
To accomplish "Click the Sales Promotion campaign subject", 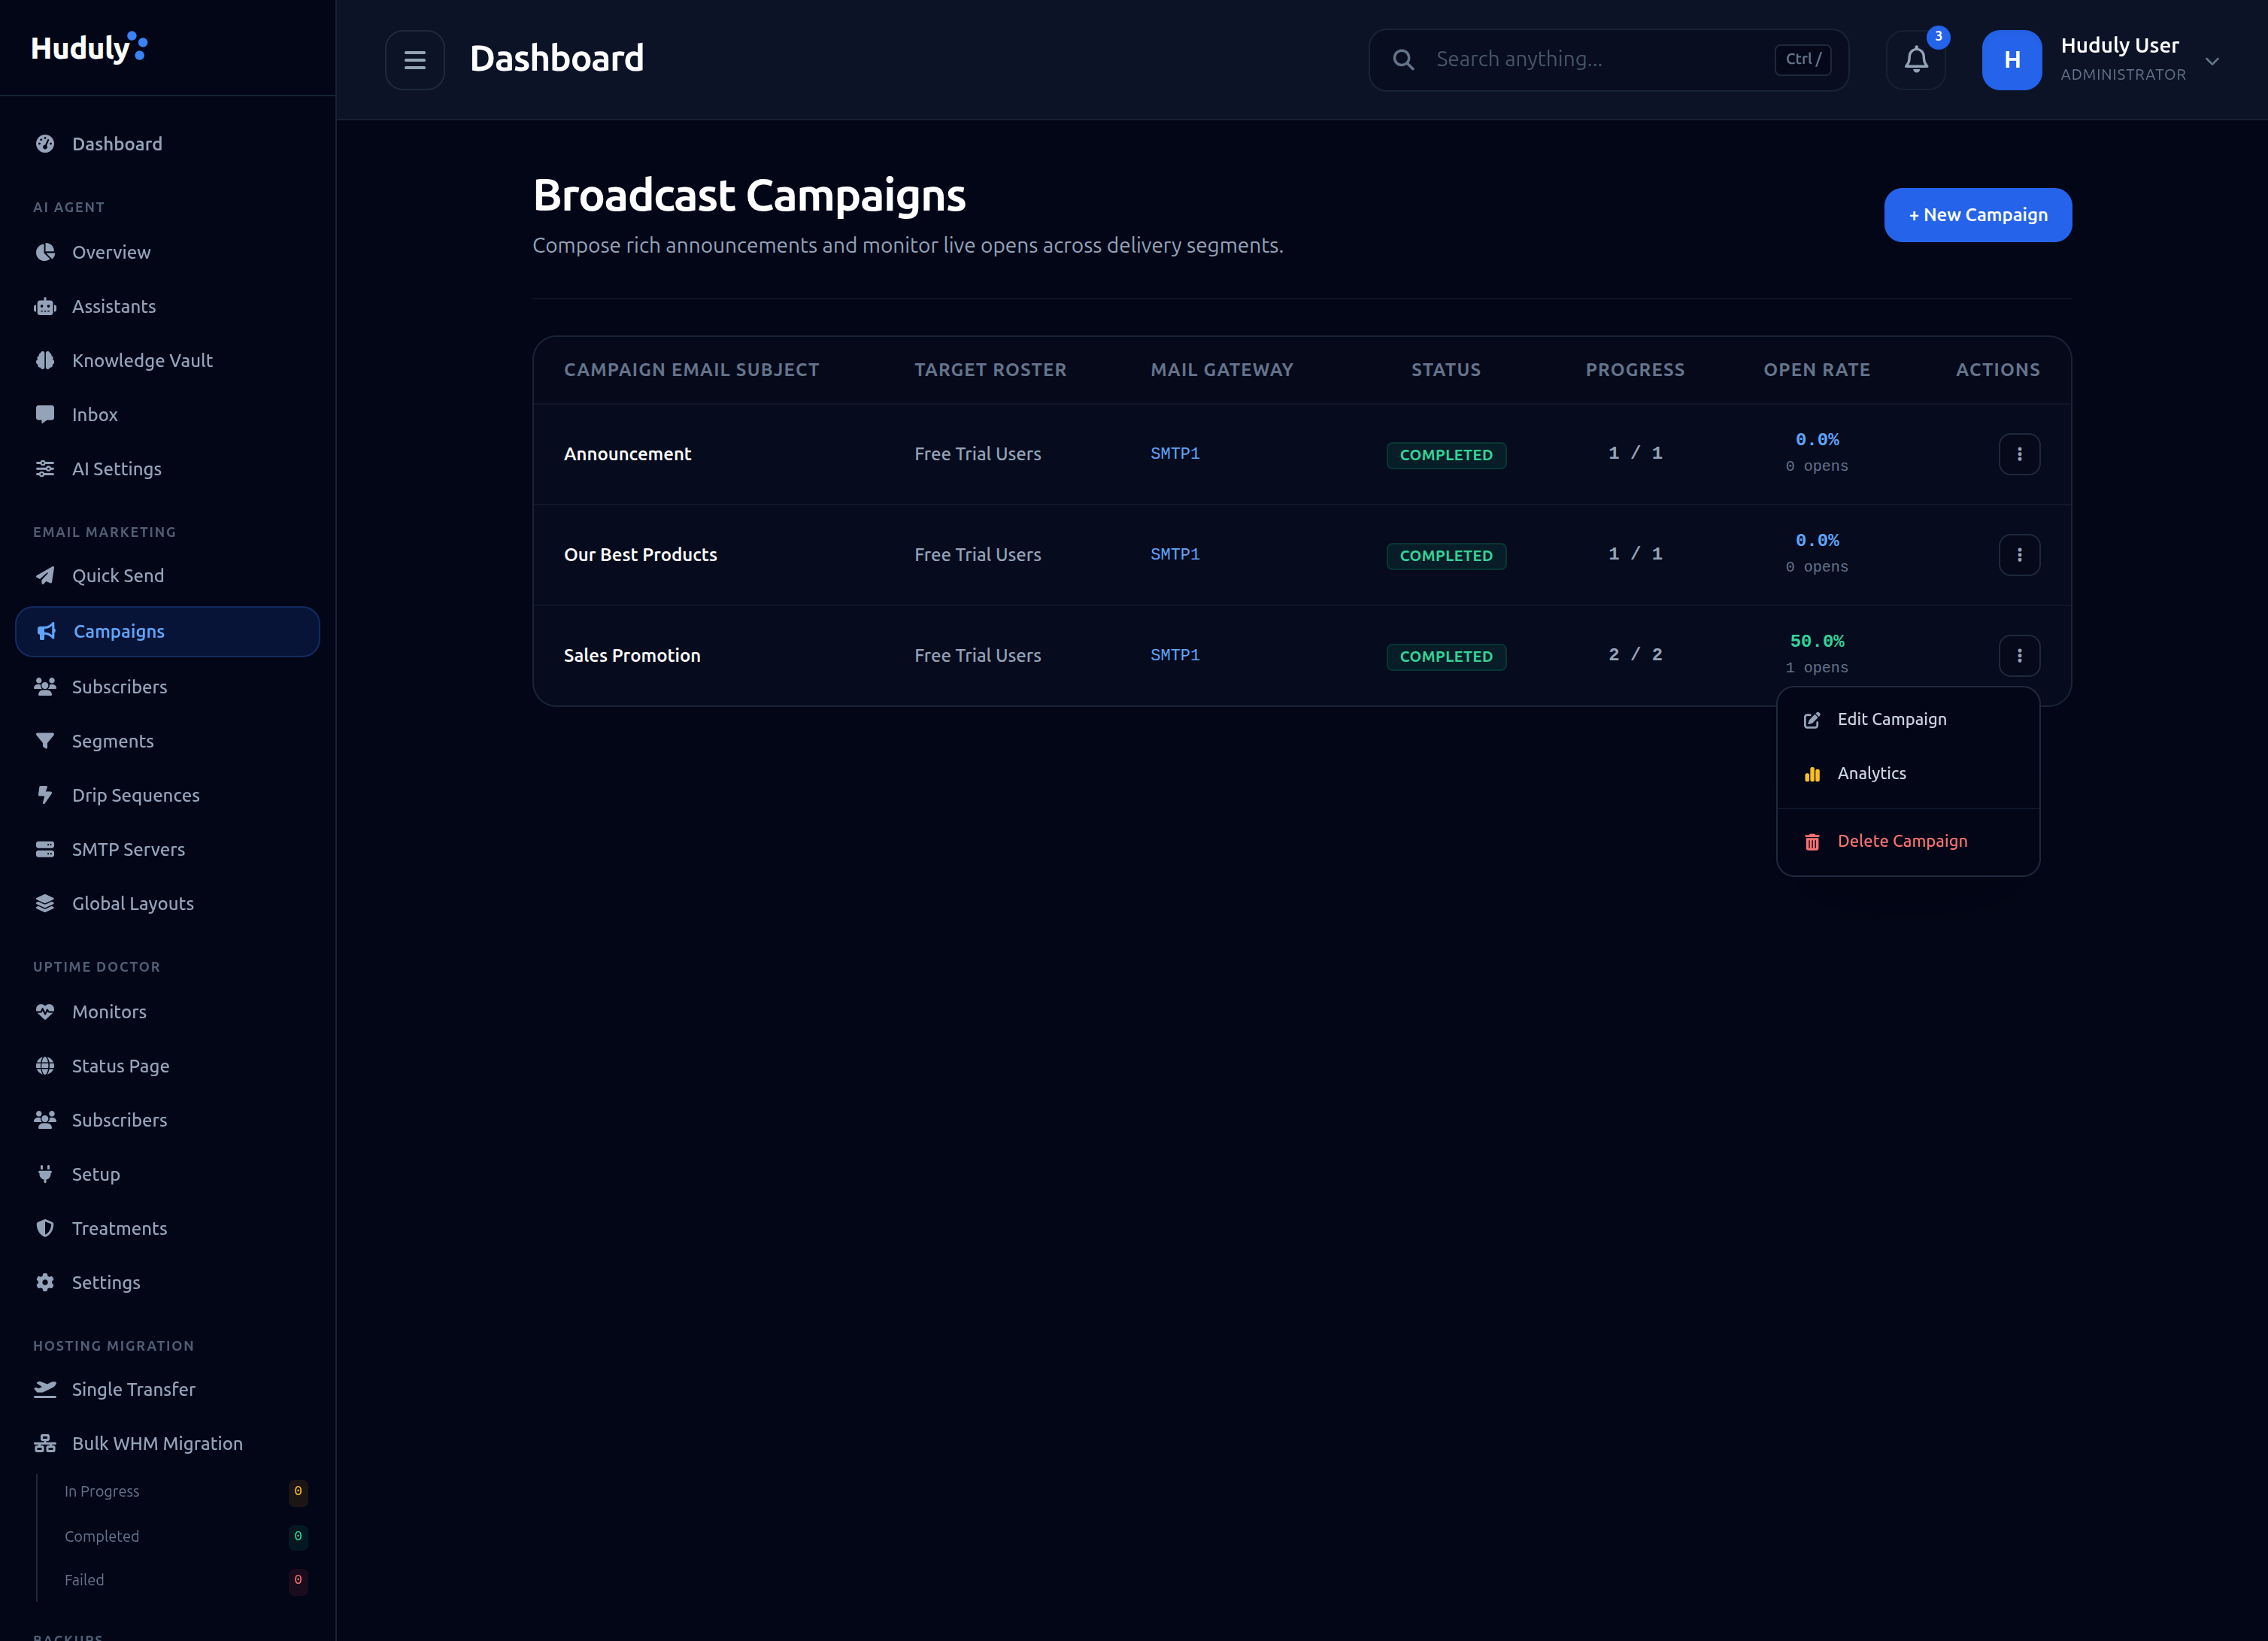I will coord(632,656).
